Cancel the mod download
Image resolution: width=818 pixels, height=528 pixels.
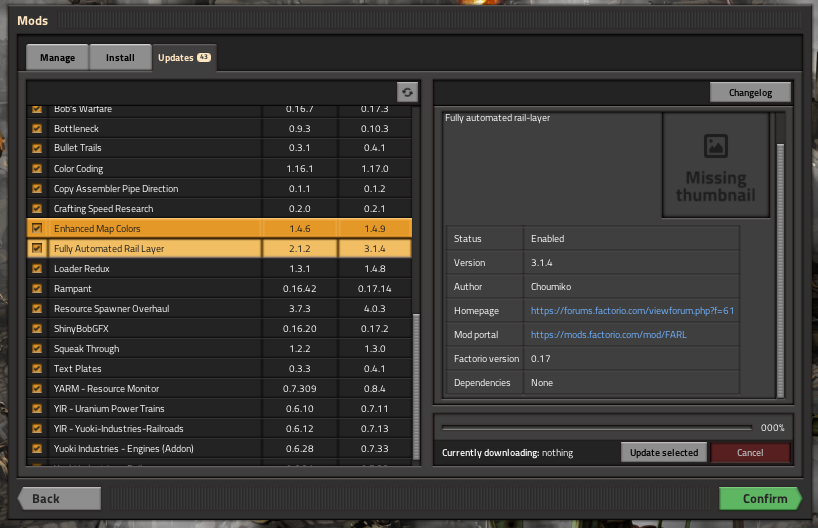pyautogui.click(x=750, y=452)
